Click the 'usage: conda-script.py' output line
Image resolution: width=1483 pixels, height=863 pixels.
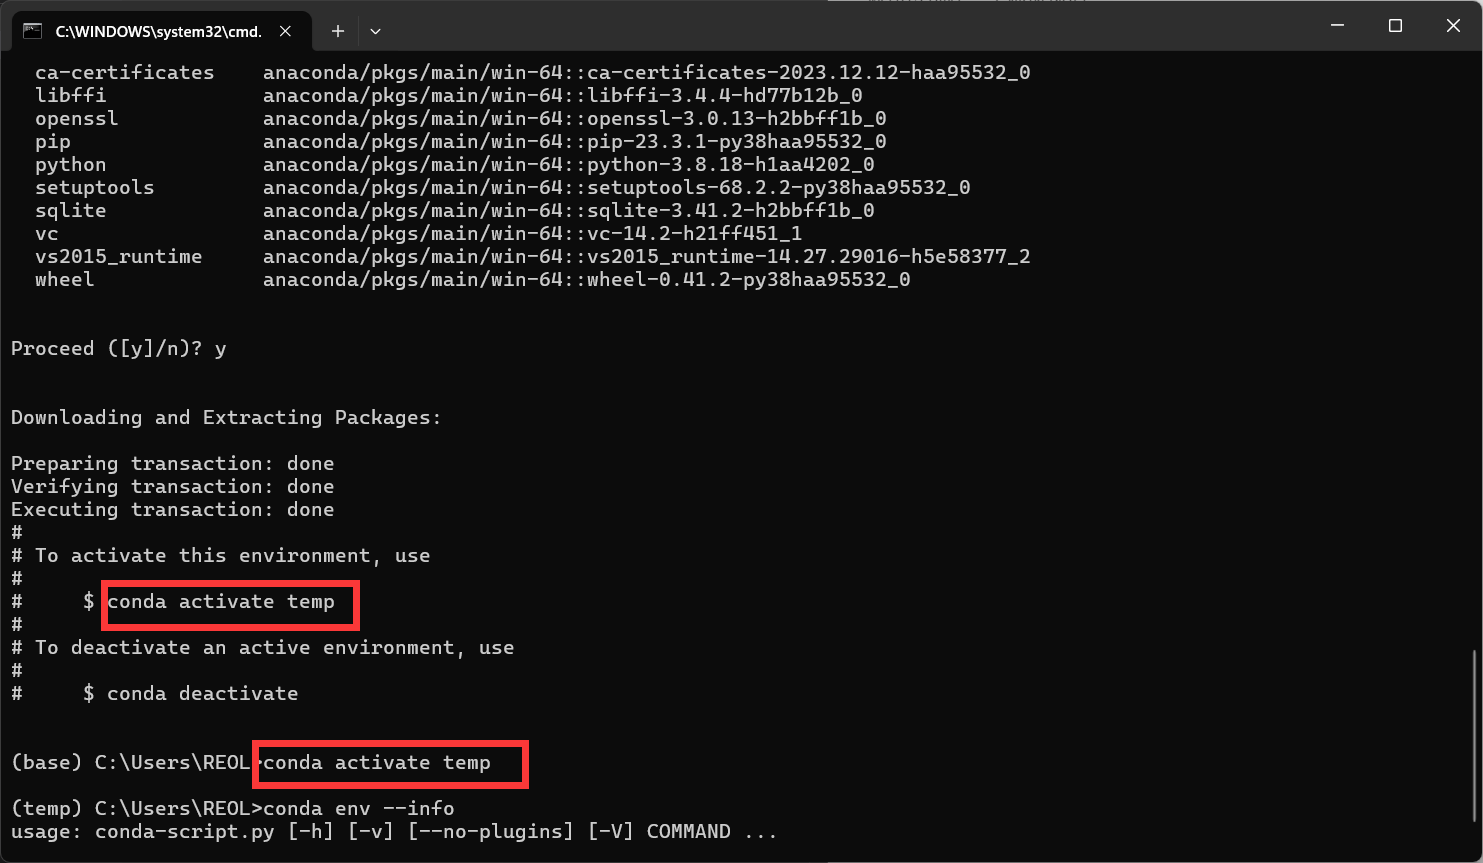click(x=394, y=832)
